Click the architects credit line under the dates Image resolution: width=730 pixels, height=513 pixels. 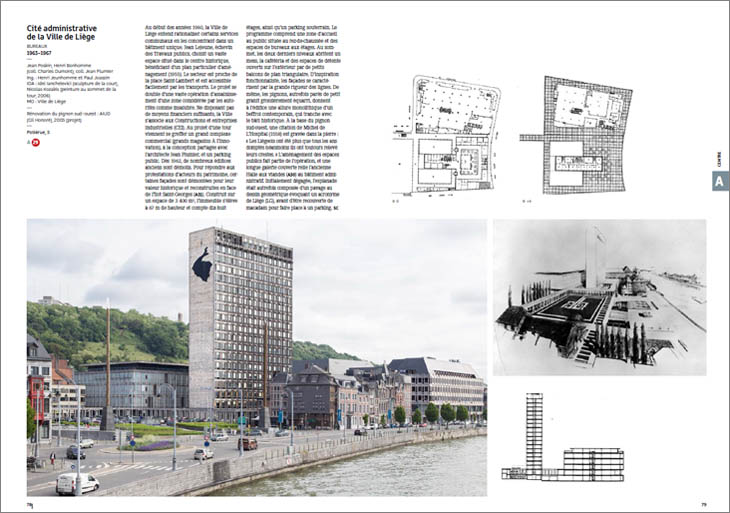[x=59, y=66]
